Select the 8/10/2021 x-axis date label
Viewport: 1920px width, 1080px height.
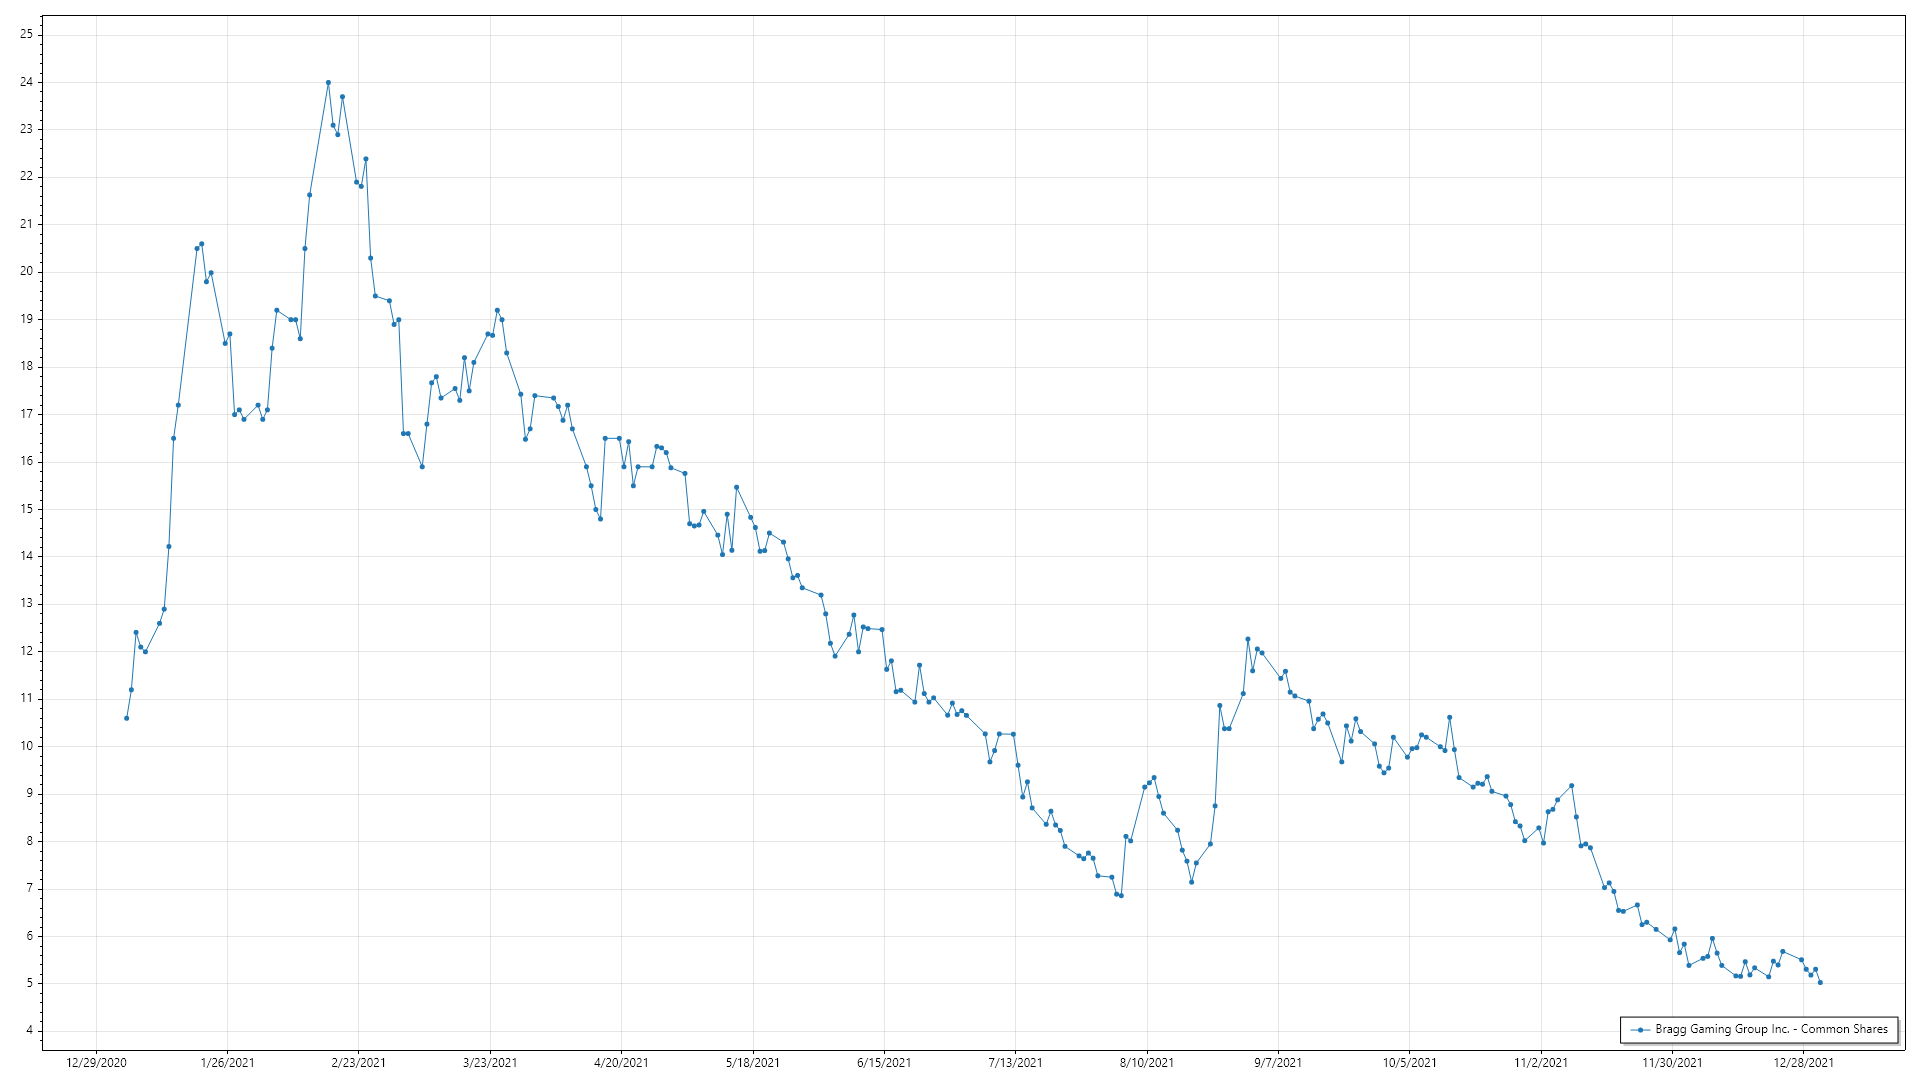click(1147, 1063)
